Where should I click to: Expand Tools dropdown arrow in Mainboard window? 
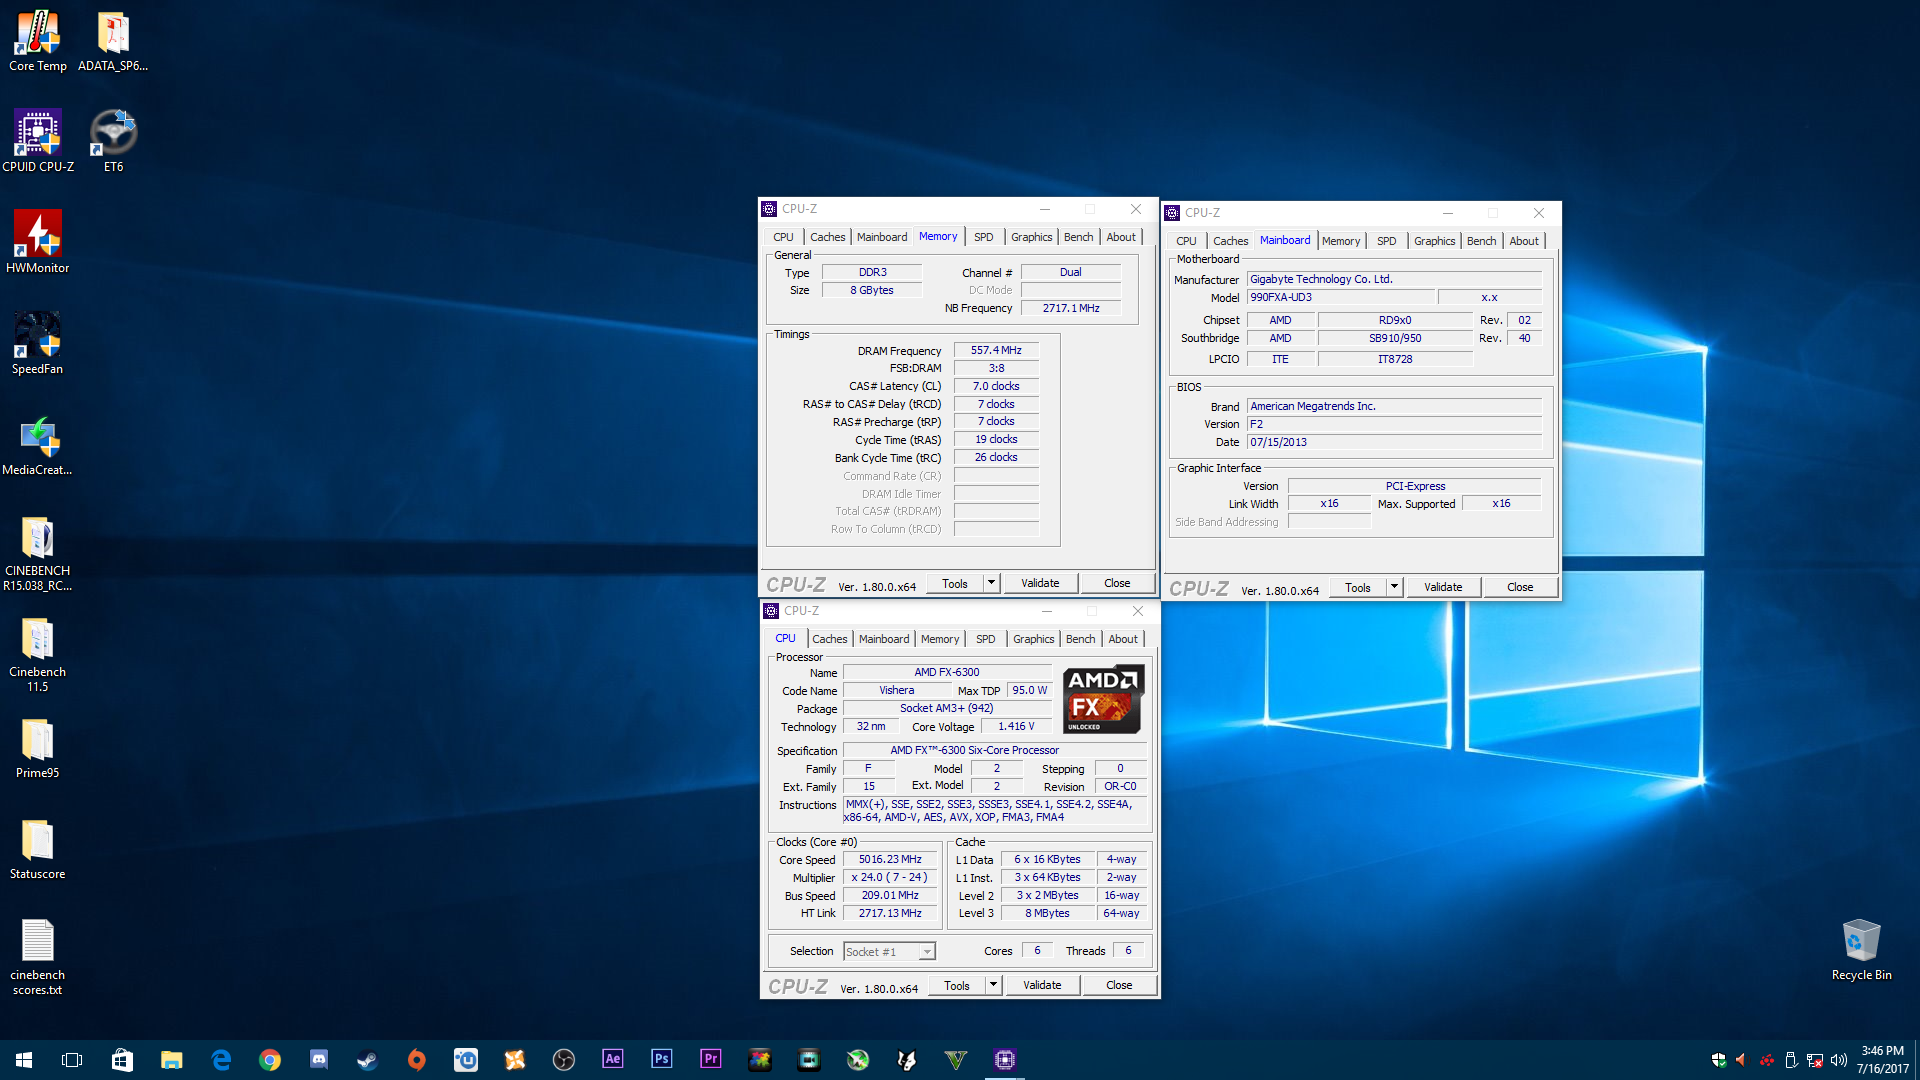(x=1394, y=587)
